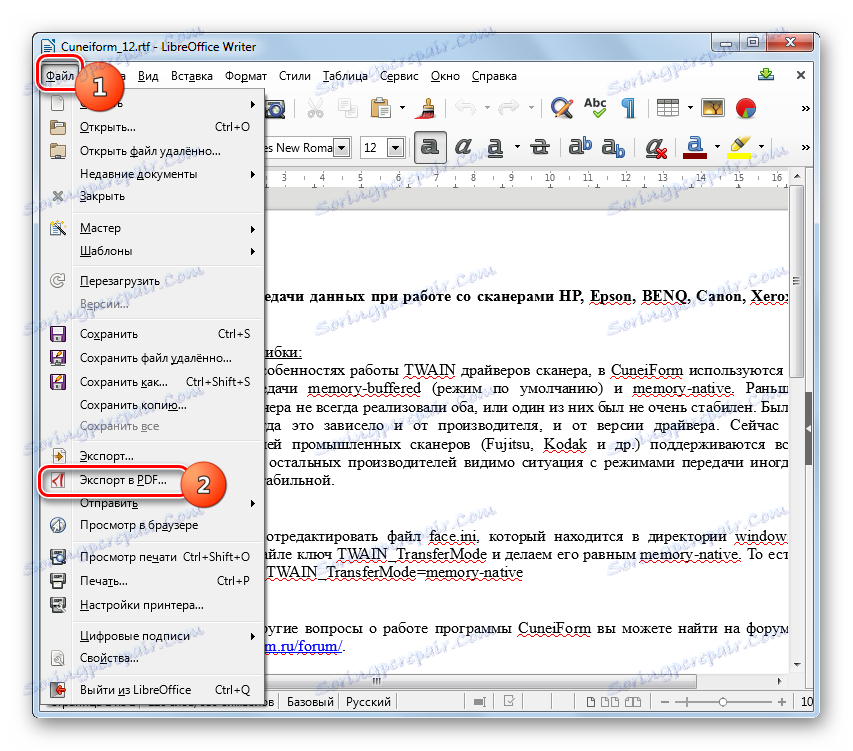Open the Paste options dropdown arrow
The height and width of the screenshot is (751, 853).
[x=403, y=108]
